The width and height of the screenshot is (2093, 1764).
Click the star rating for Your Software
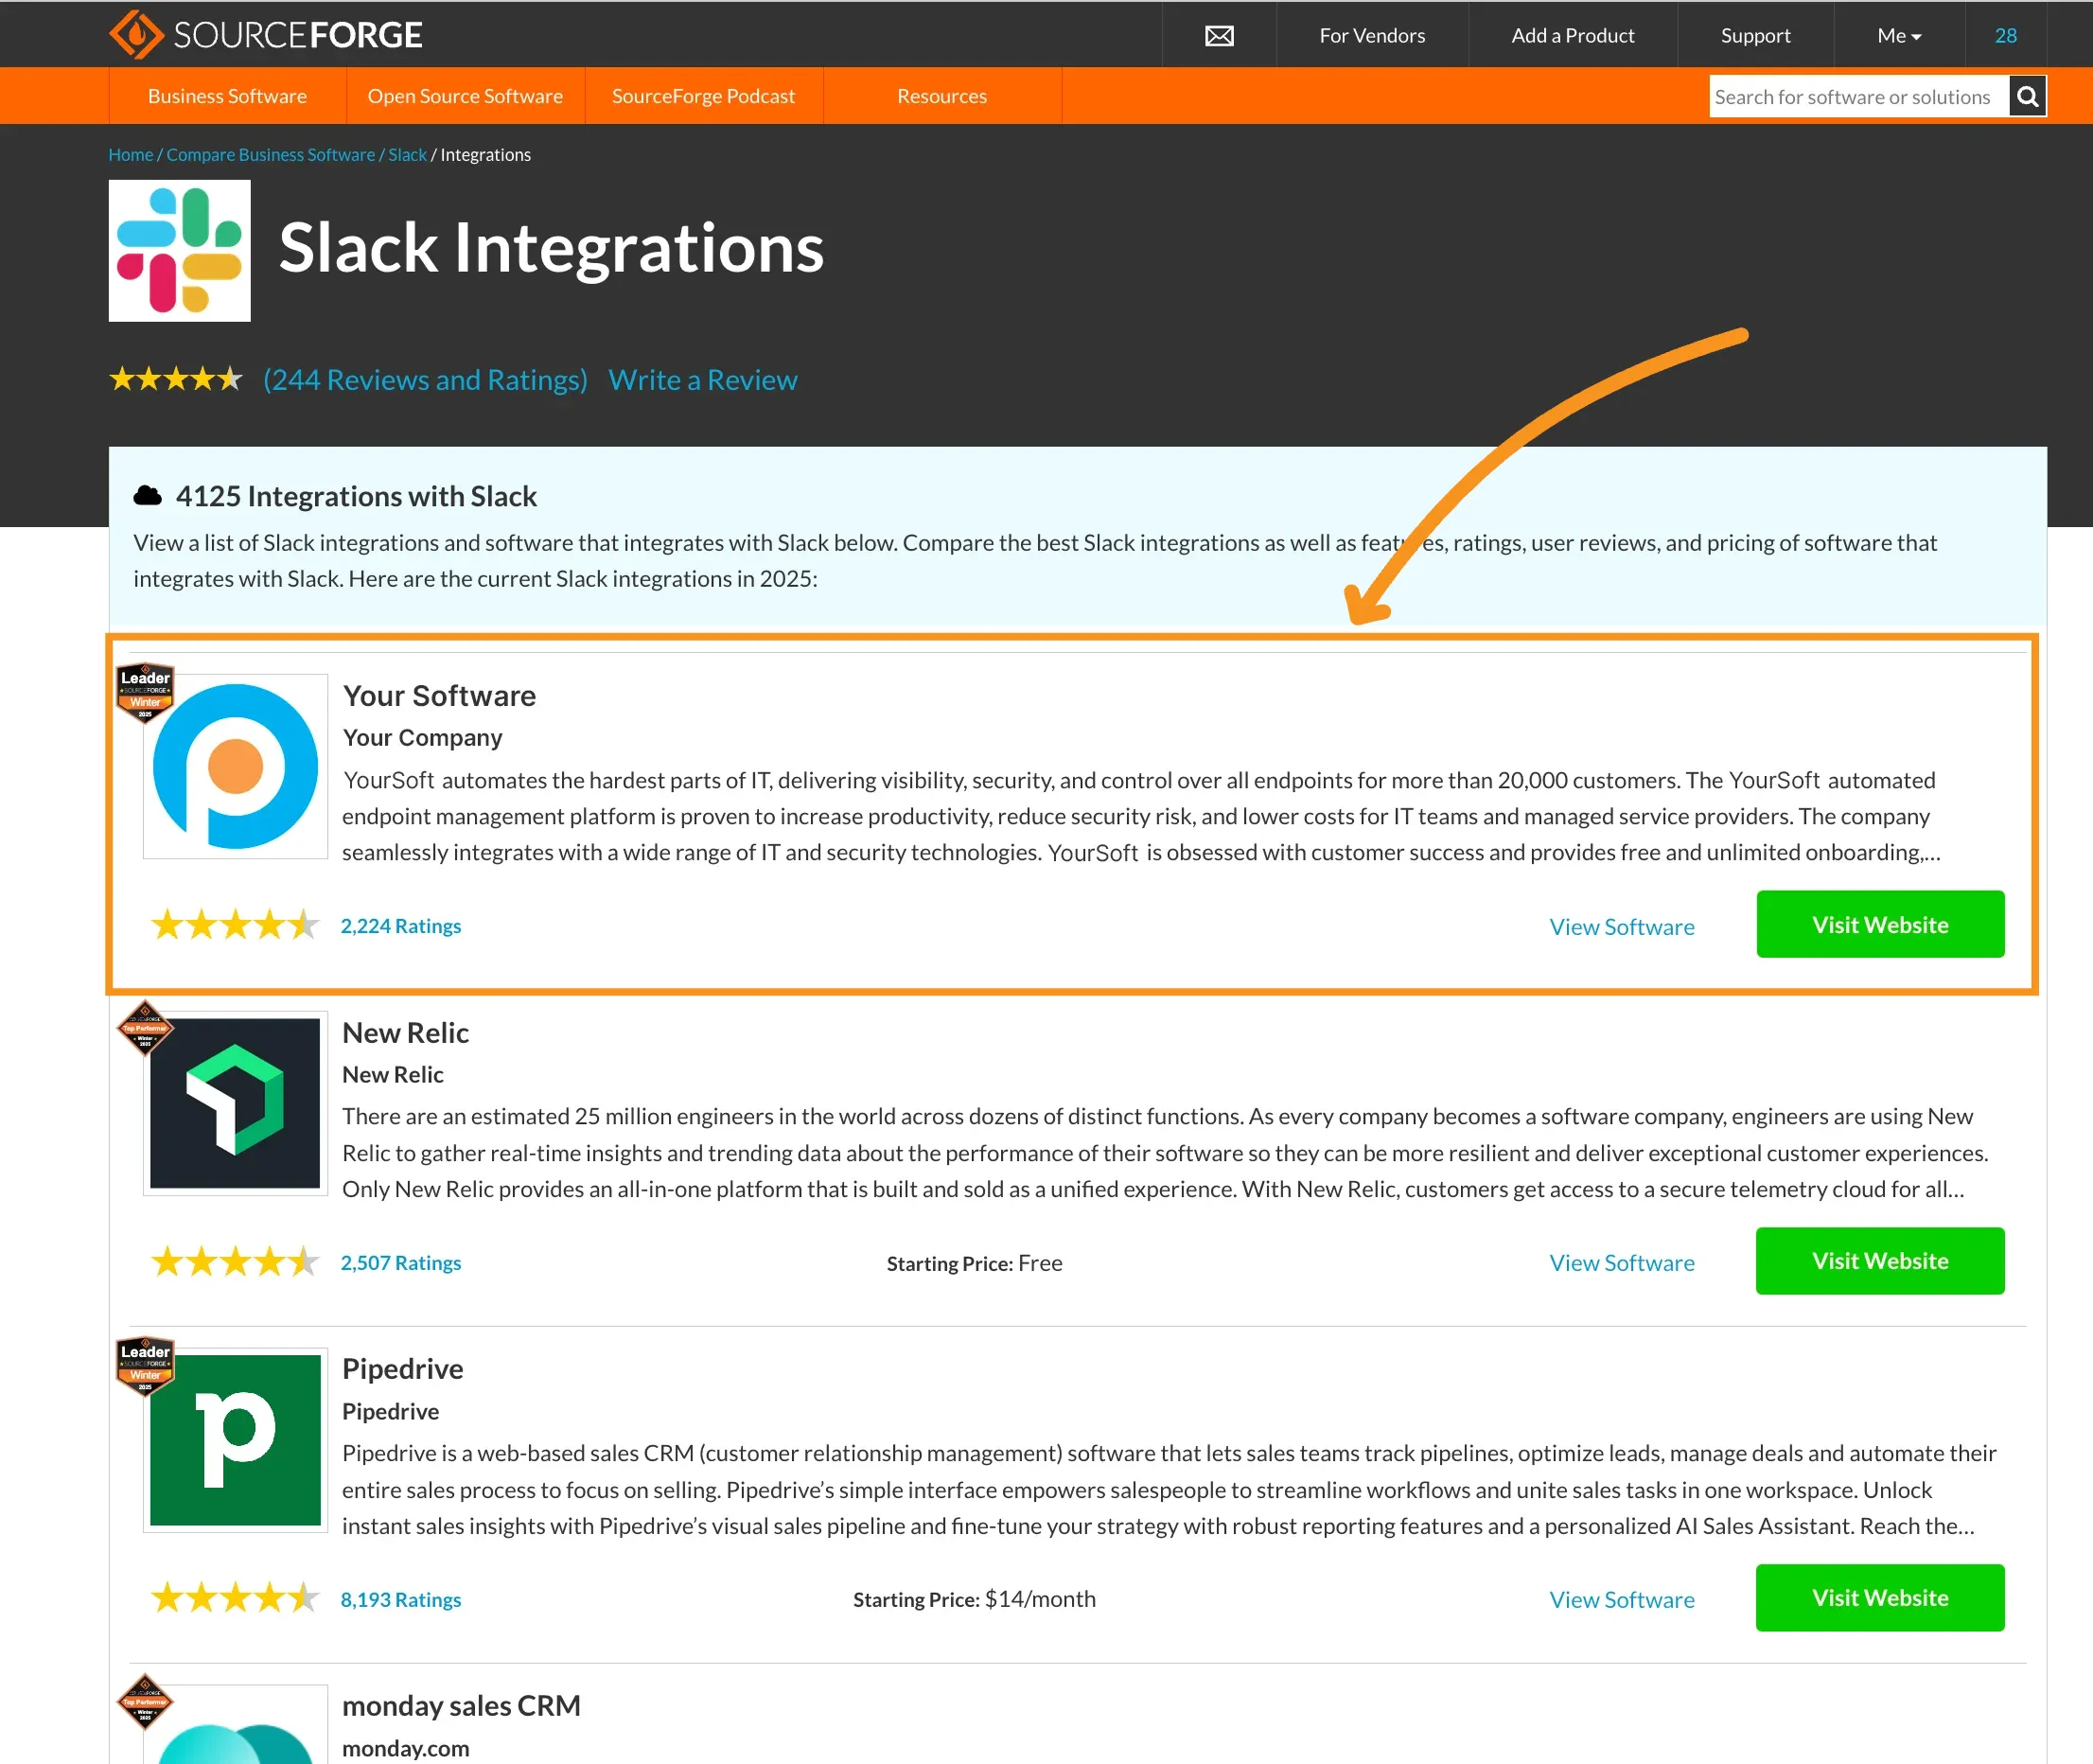pyautogui.click(x=234, y=925)
